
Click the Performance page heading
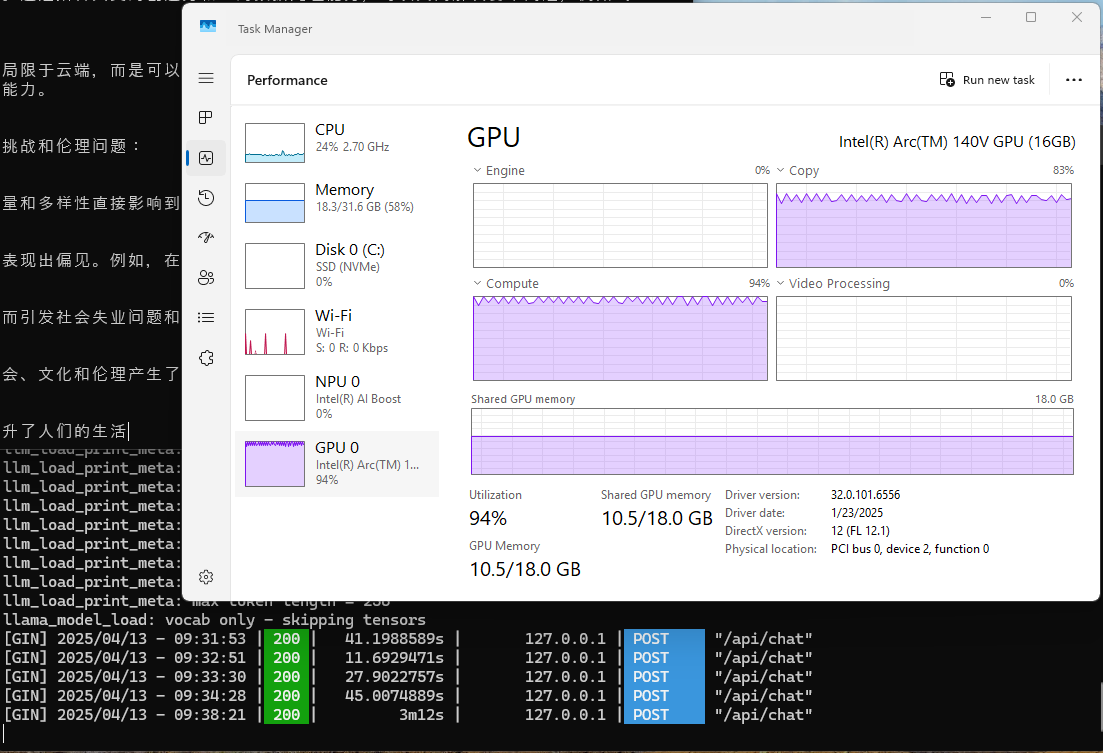coord(287,80)
